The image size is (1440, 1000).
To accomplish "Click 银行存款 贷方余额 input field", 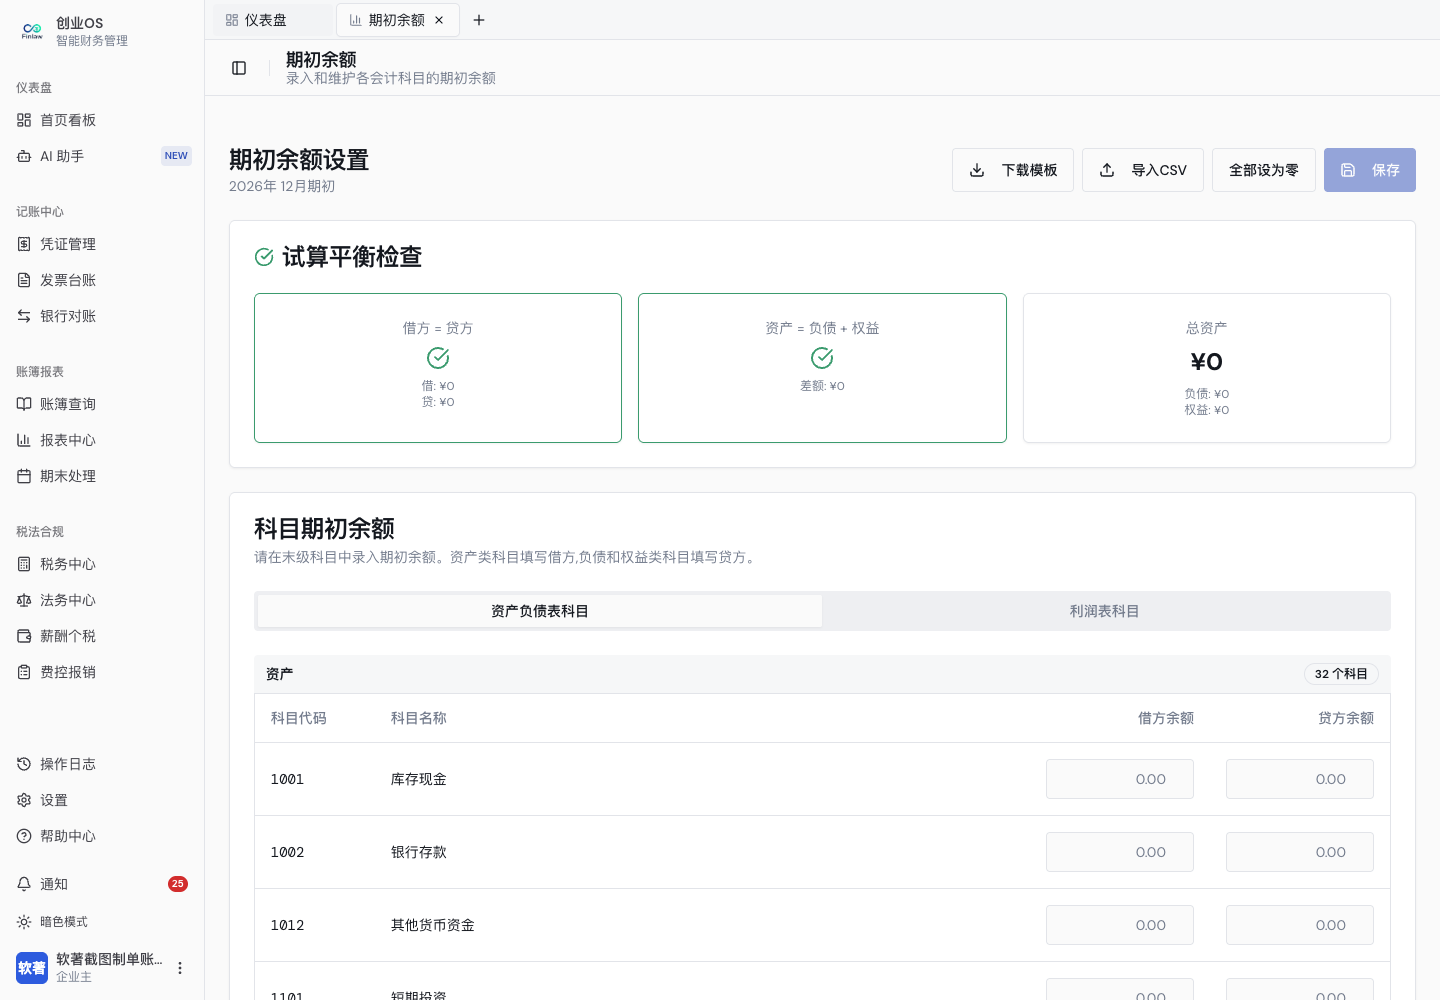I will [x=1300, y=852].
